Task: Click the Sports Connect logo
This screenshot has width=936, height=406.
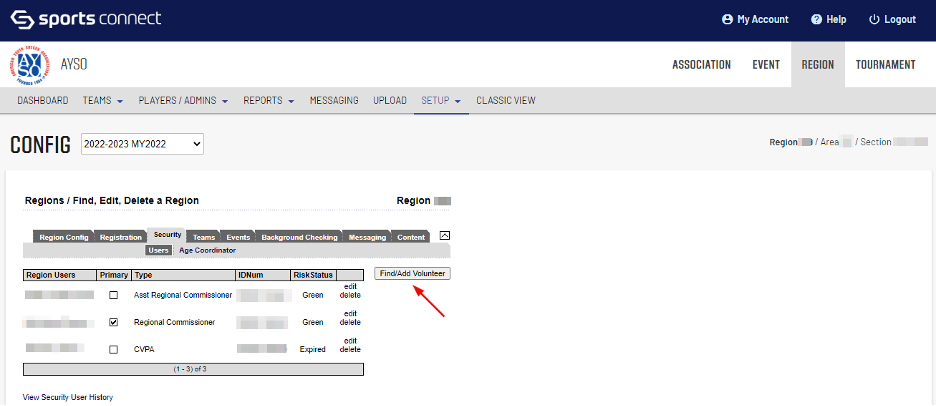Action: pyautogui.click(x=86, y=19)
